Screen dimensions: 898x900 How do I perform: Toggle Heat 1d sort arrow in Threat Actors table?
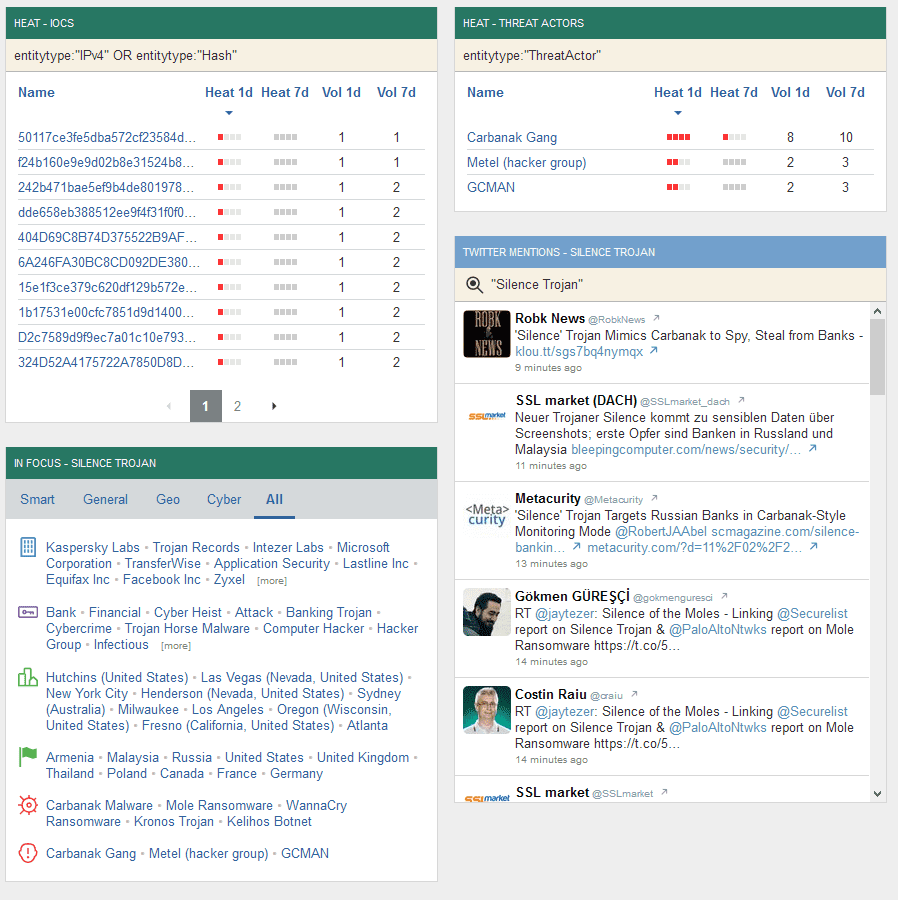point(678,113)
